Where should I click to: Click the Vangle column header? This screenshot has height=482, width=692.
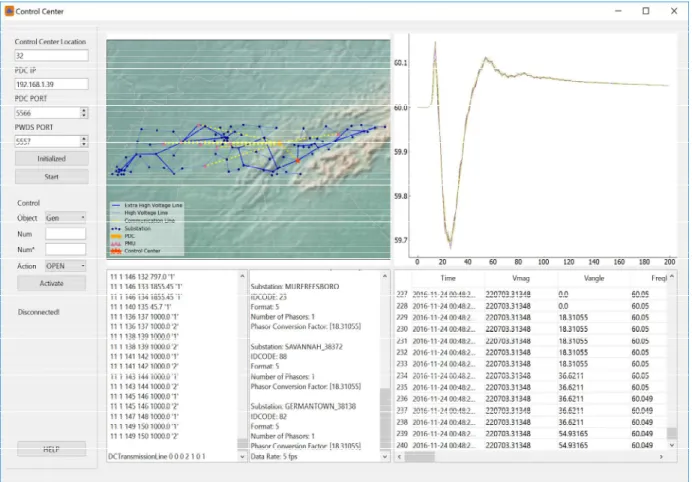pyautogui.click(x=594, y=278)
